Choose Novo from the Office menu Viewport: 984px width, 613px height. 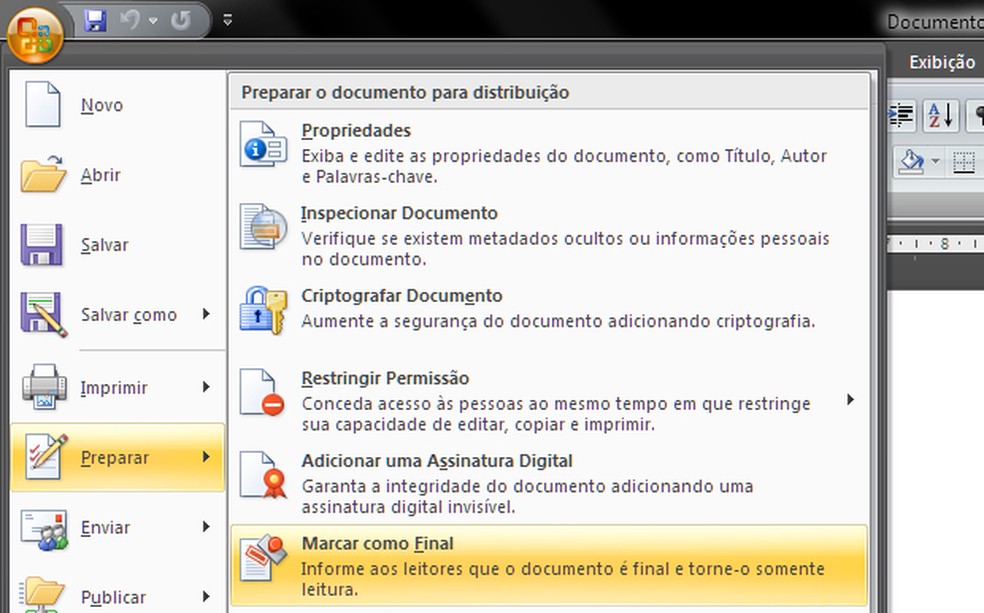coord(101,105)
